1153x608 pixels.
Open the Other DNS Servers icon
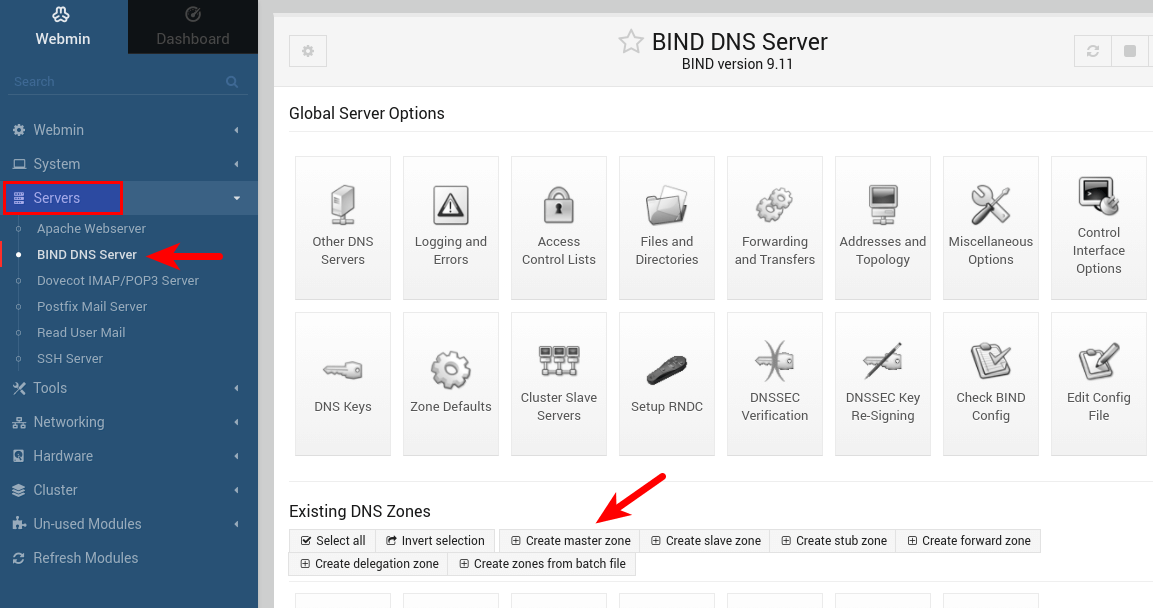coord(343,227)
